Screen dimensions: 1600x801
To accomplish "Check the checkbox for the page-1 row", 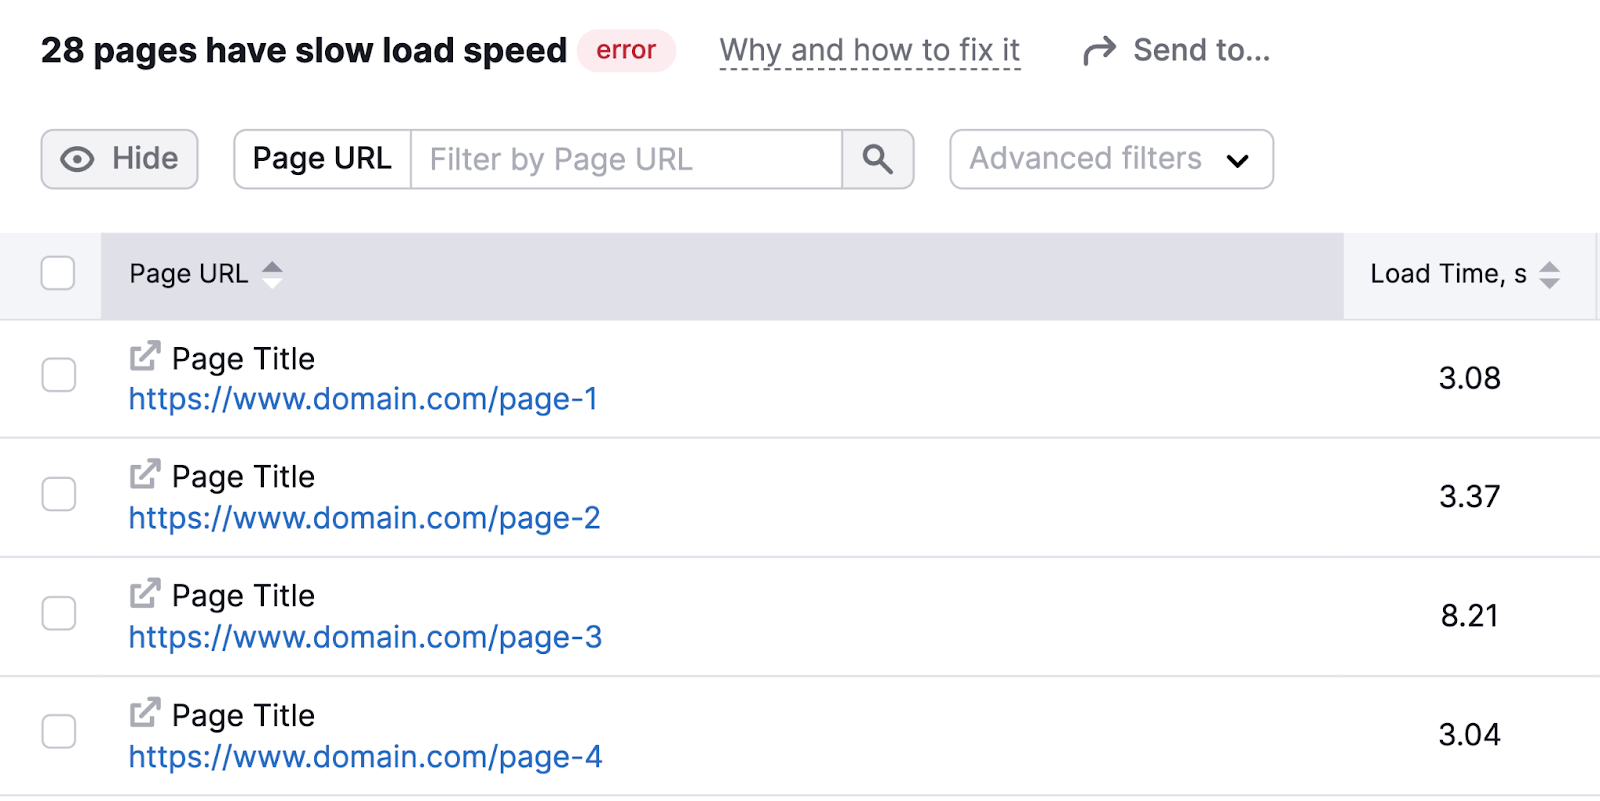I will coord(58,376).
